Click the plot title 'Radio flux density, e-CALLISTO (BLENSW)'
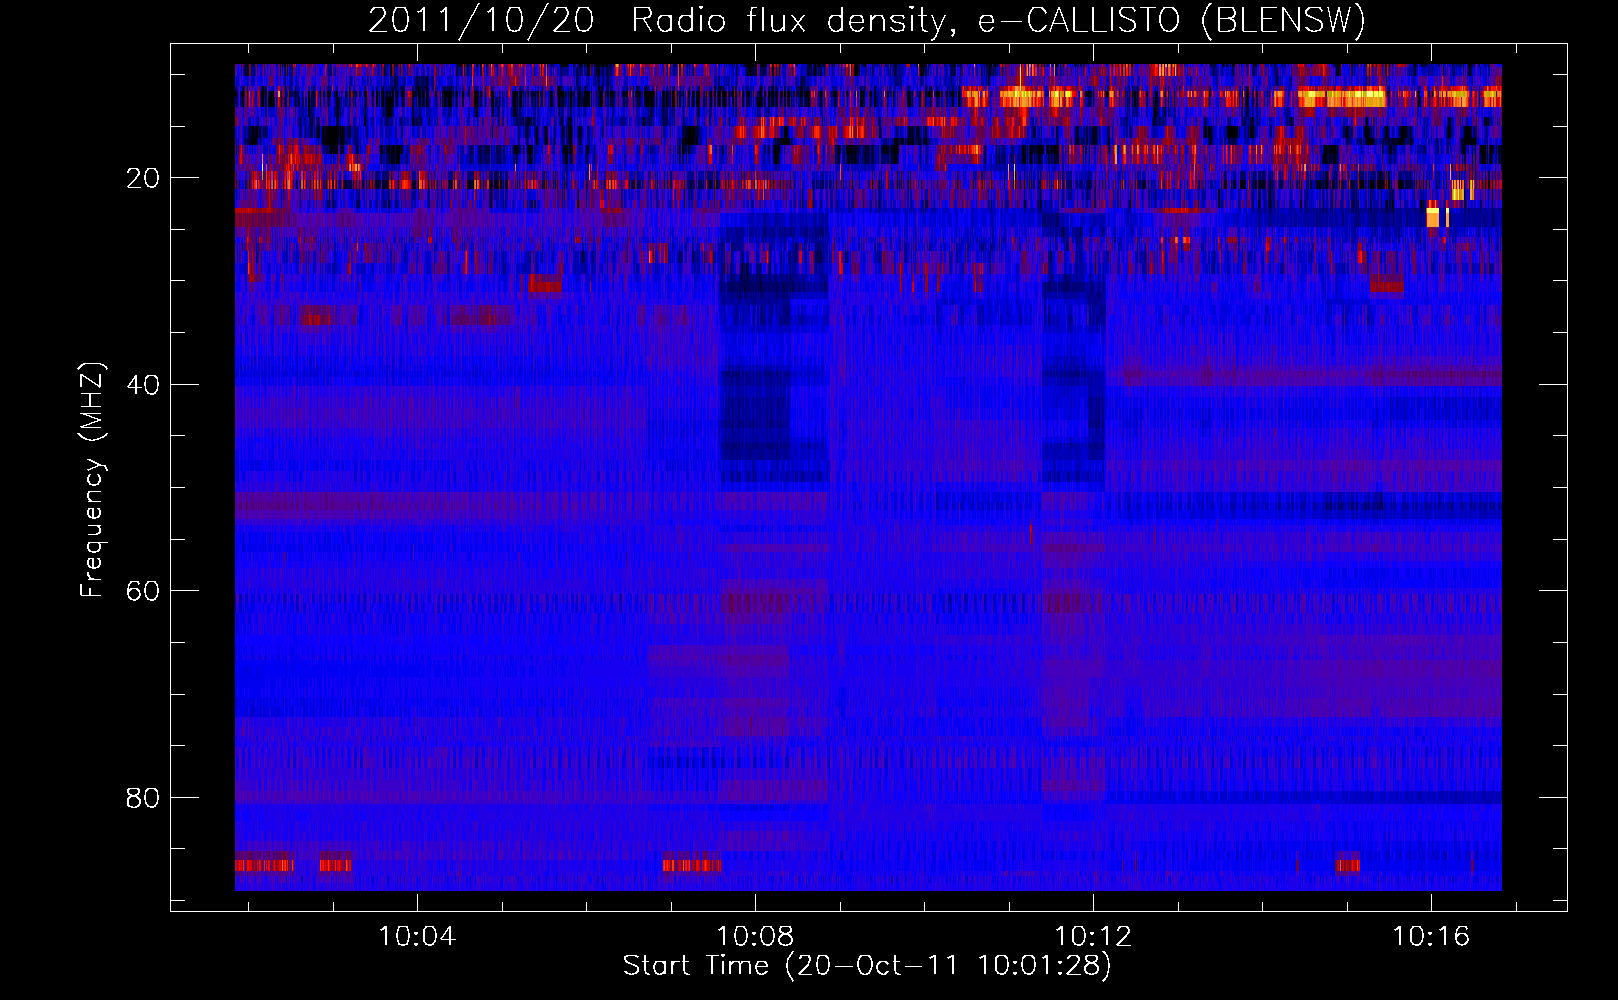The height and width of the screenshot is (1000, 1618). click(998, 21)
